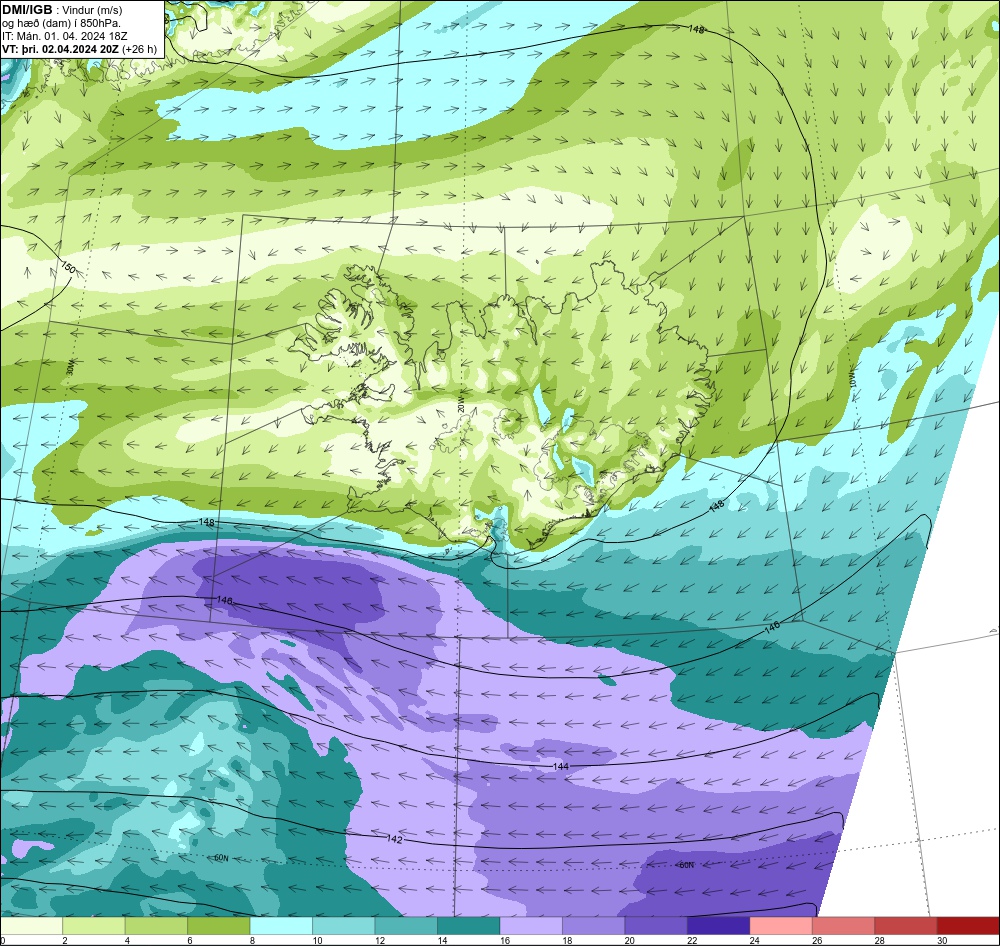Click the left "60N" latitude label
This screenshot has width=1000, height=946.
coord(221,858)
